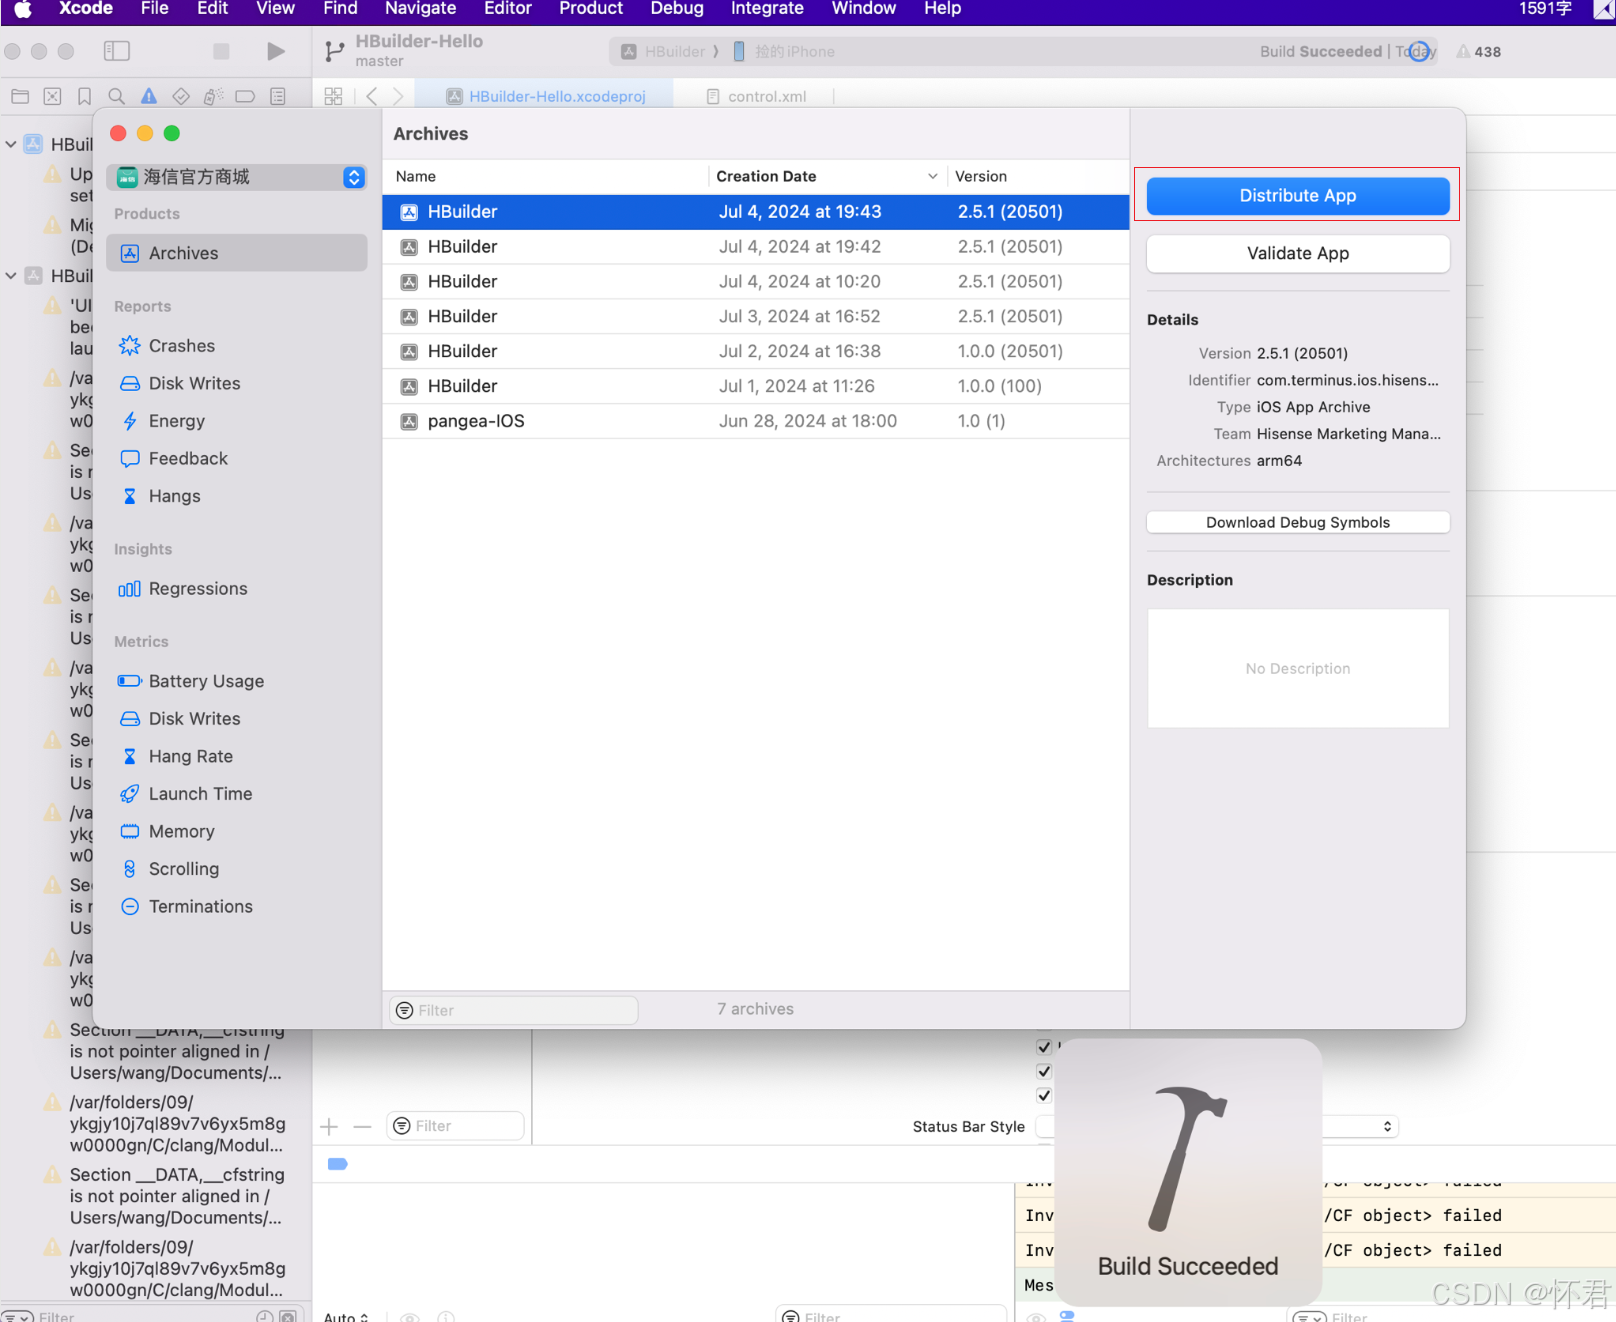The width and height of the screenshot is (1616, 1322).
Task: Open the Project navigator folder icon
Action: 20,96
